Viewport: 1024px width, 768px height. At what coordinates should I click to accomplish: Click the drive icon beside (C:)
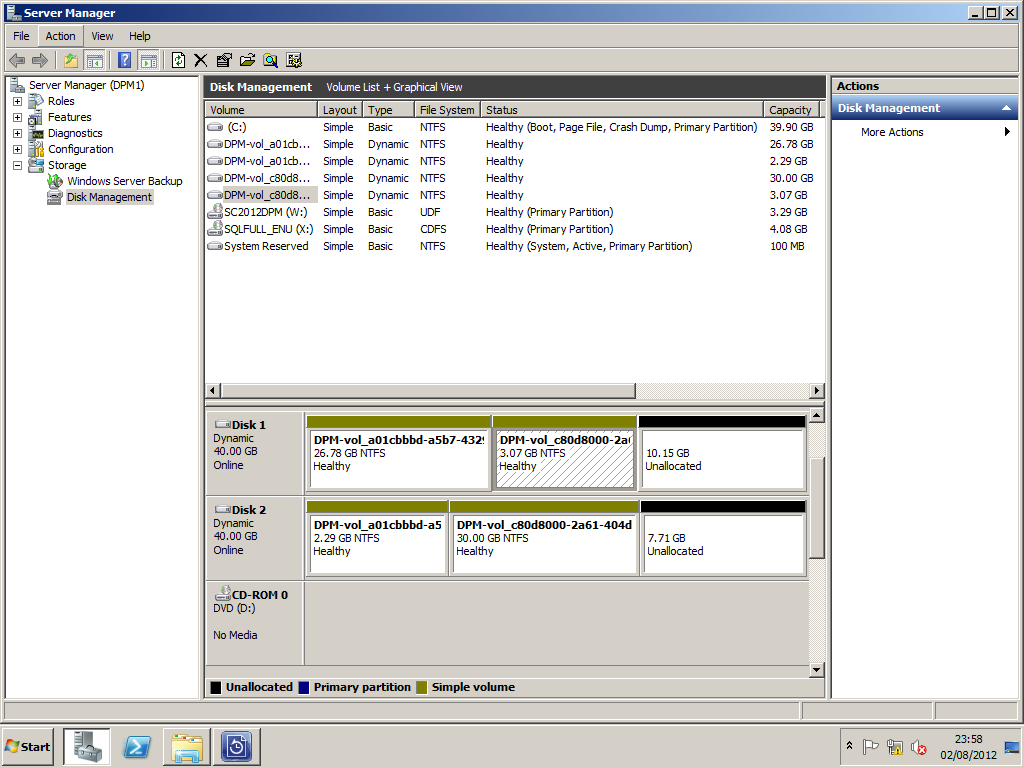(x=215, y=127)
